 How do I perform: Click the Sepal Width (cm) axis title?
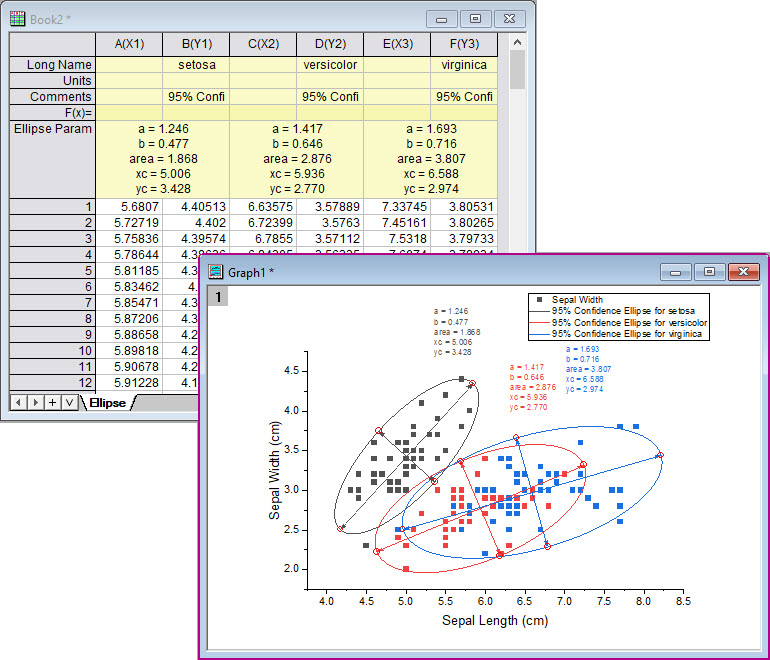tap(275, 469)
